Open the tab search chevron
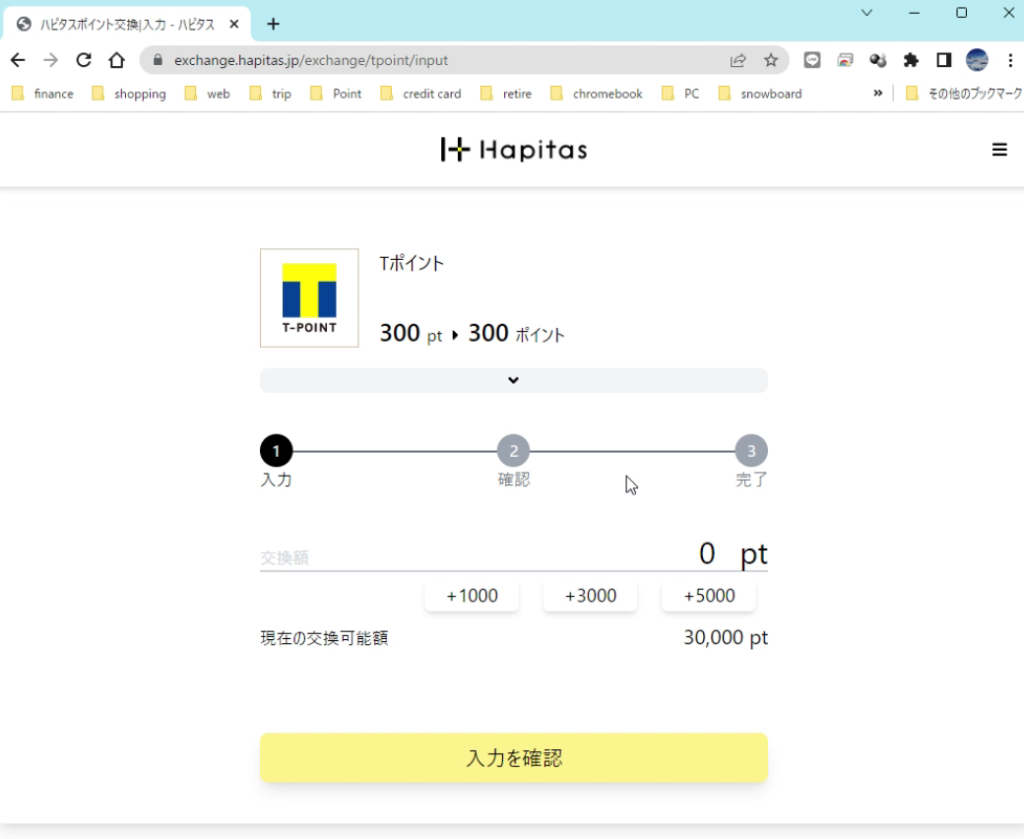Viewport: 1024px width, 839px height. [867, 12]
